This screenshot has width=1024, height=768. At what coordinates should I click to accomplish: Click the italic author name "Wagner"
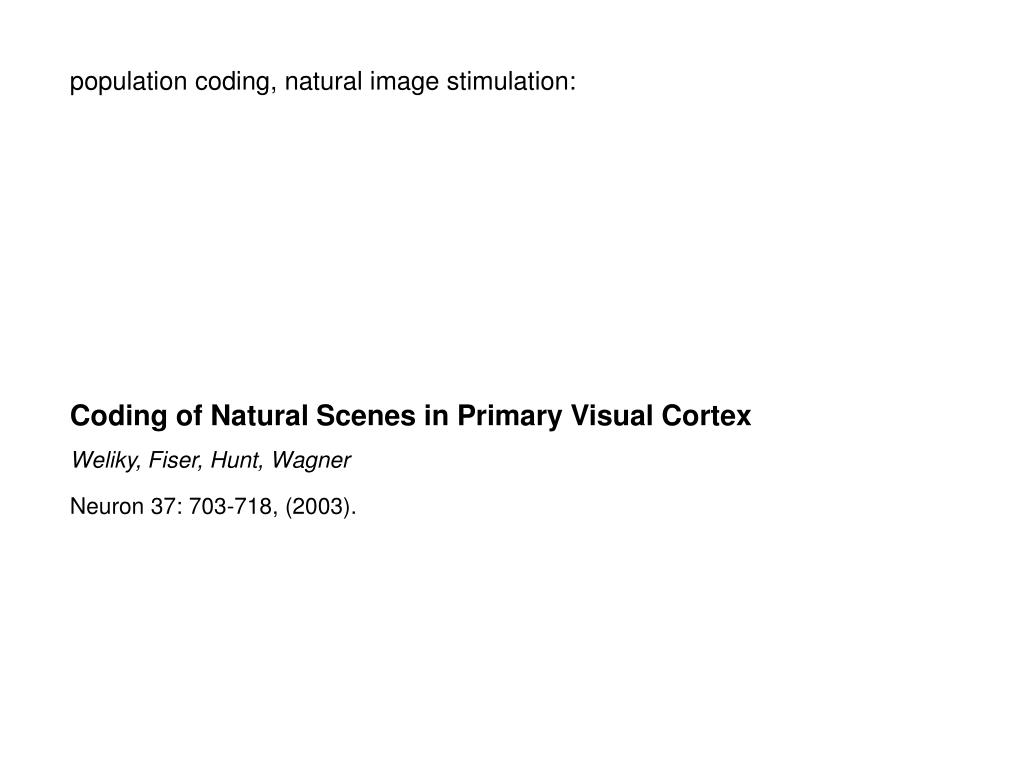pyautogui.click(x=311, y=460)
